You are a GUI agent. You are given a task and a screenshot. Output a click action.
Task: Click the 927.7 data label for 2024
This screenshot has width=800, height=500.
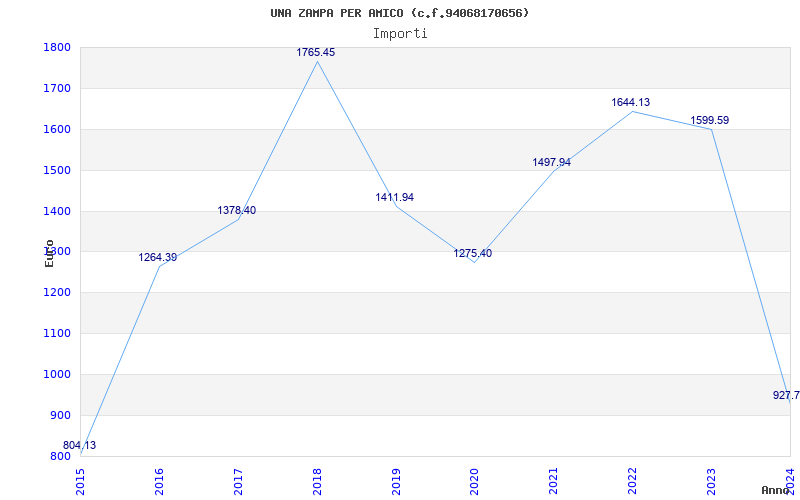786,395
